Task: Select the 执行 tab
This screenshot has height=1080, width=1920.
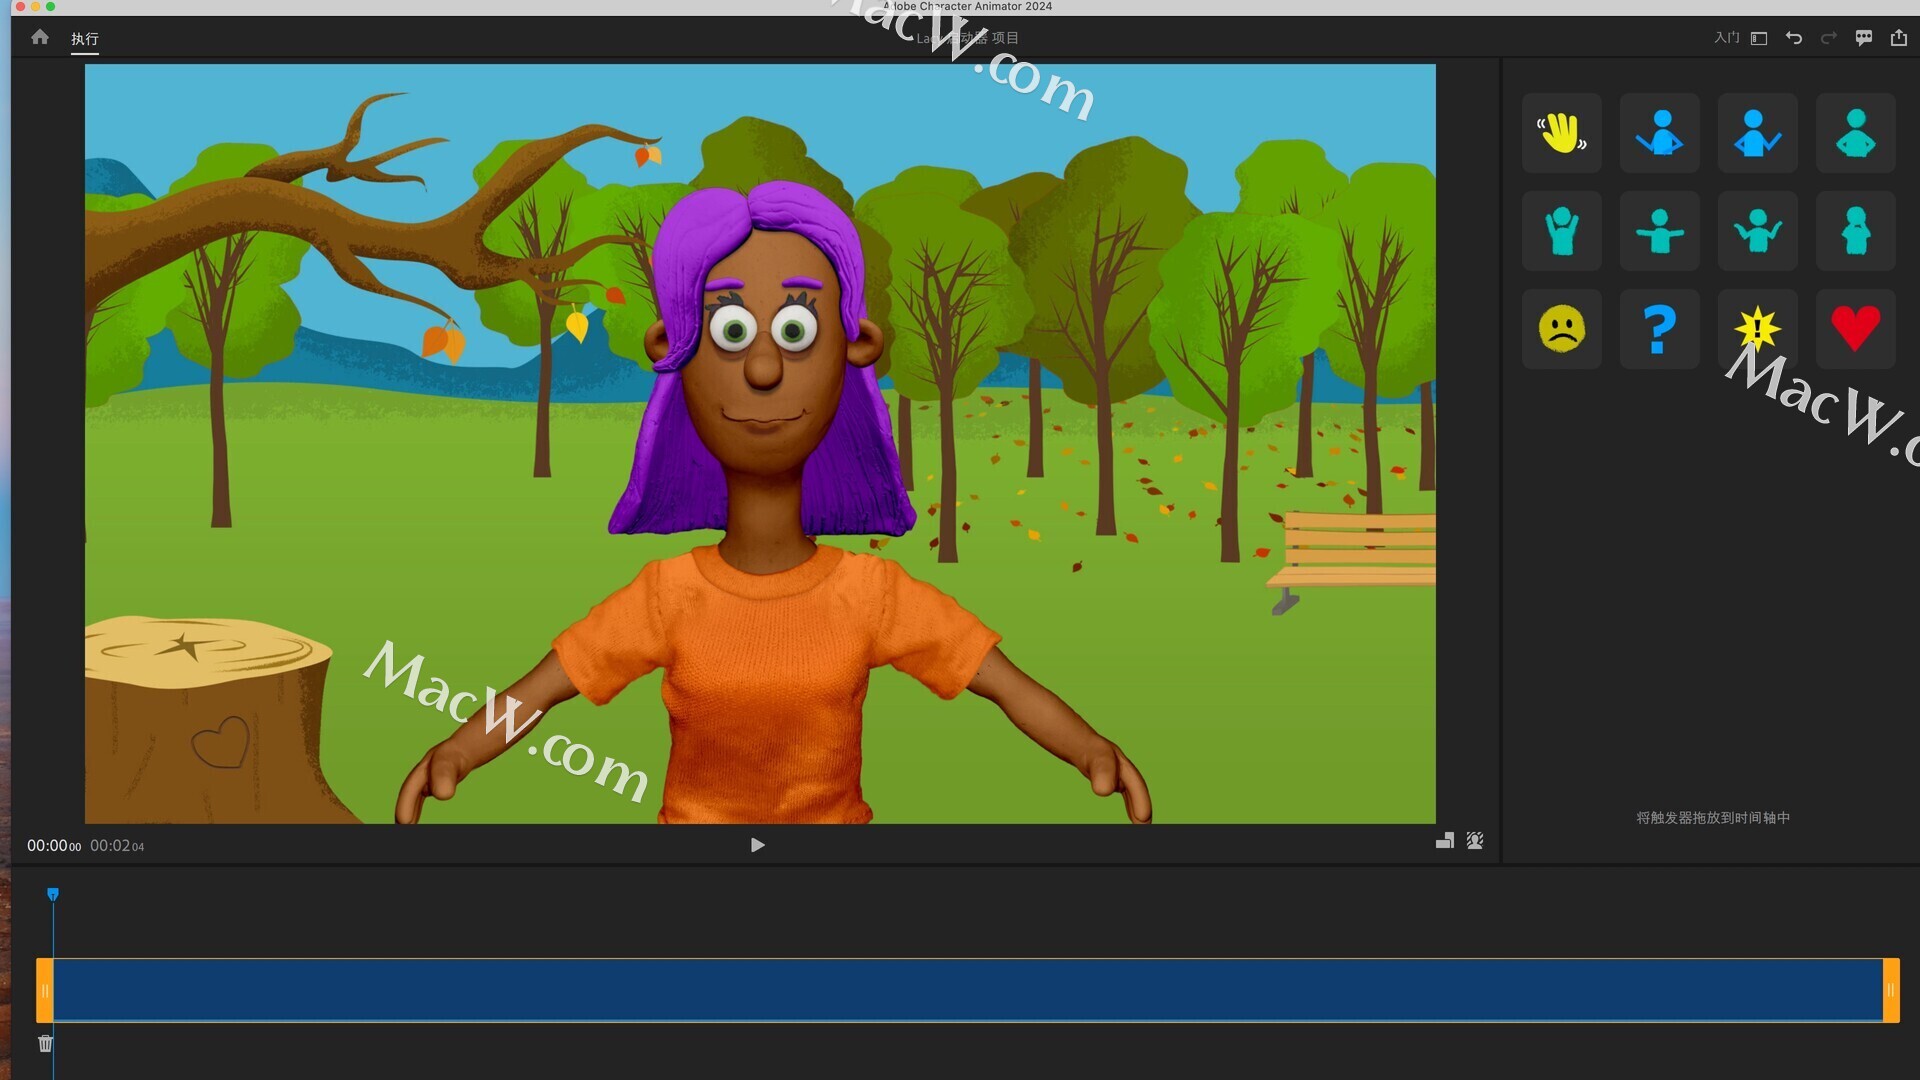Action: click(85, 39)
